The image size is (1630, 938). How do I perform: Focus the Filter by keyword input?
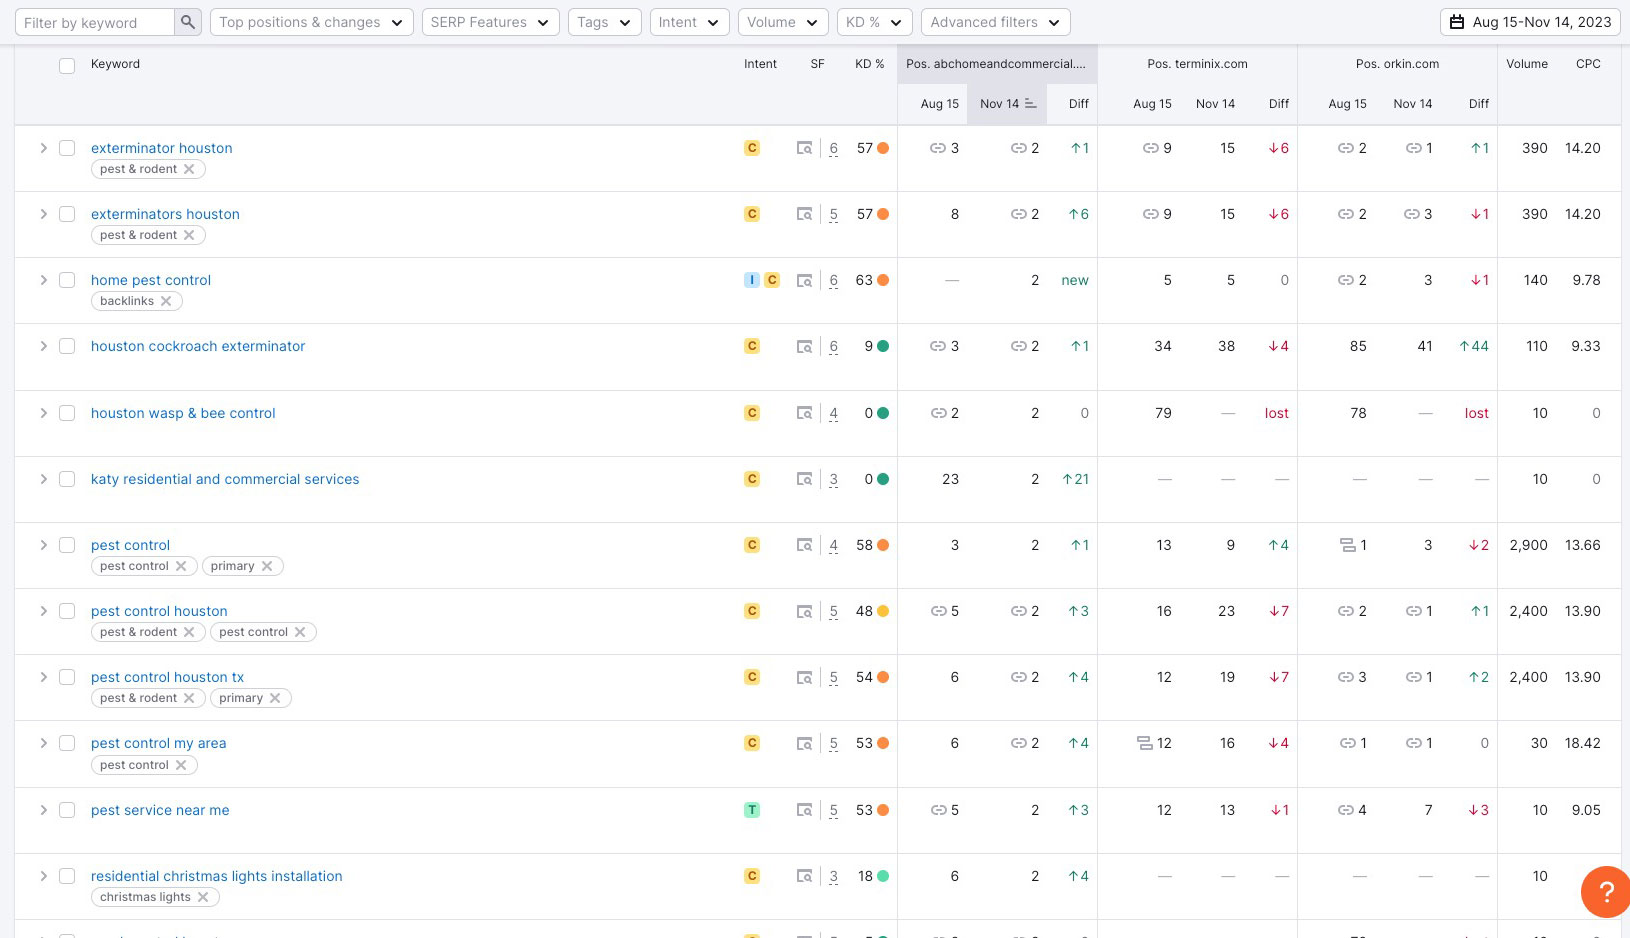point(97,22)
